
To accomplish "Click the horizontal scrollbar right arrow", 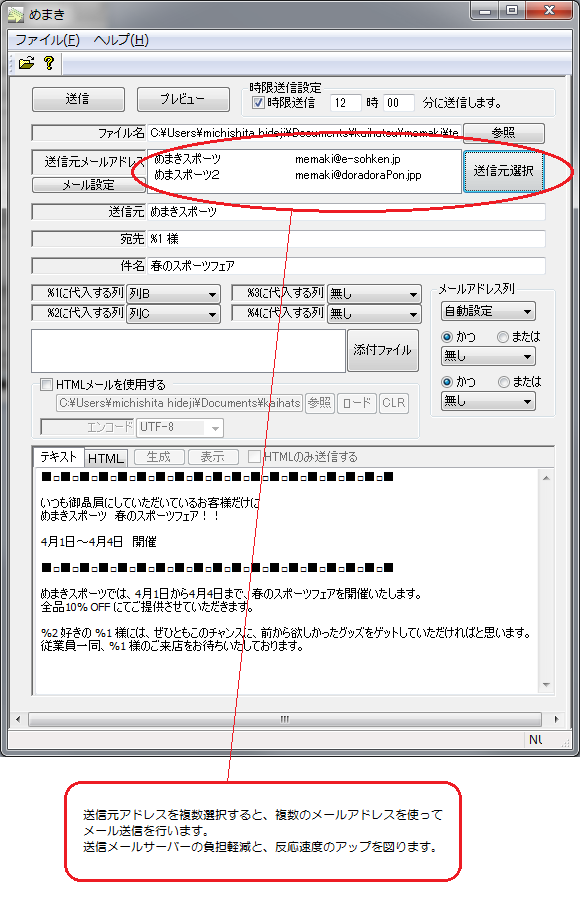I will click(x=556, y=719).
